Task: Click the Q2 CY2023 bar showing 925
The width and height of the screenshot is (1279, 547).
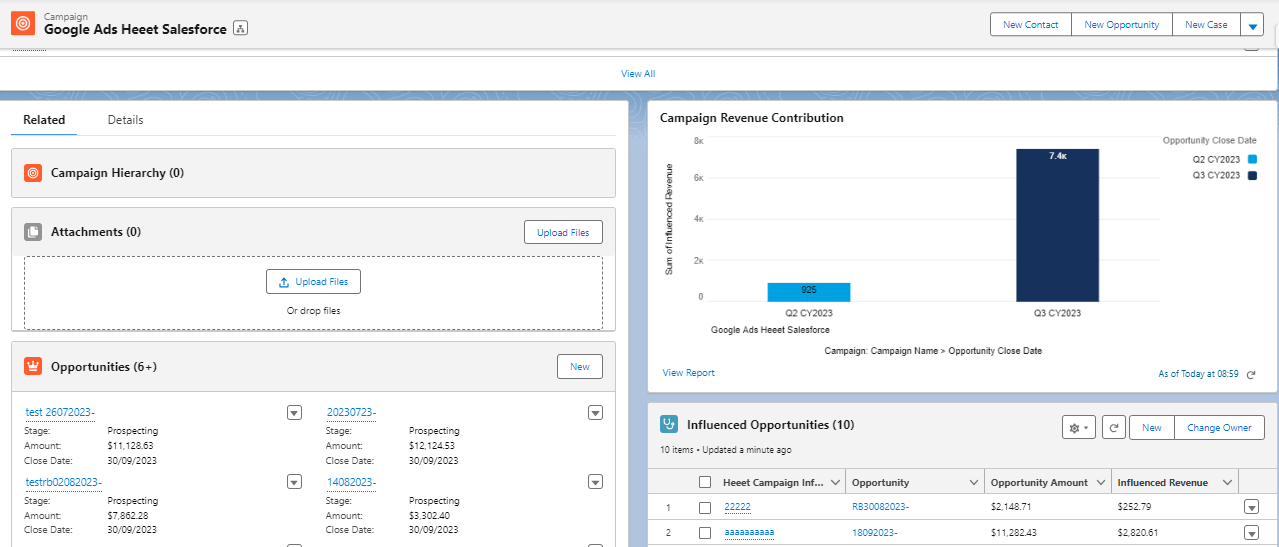Action: tap(809, 292)
